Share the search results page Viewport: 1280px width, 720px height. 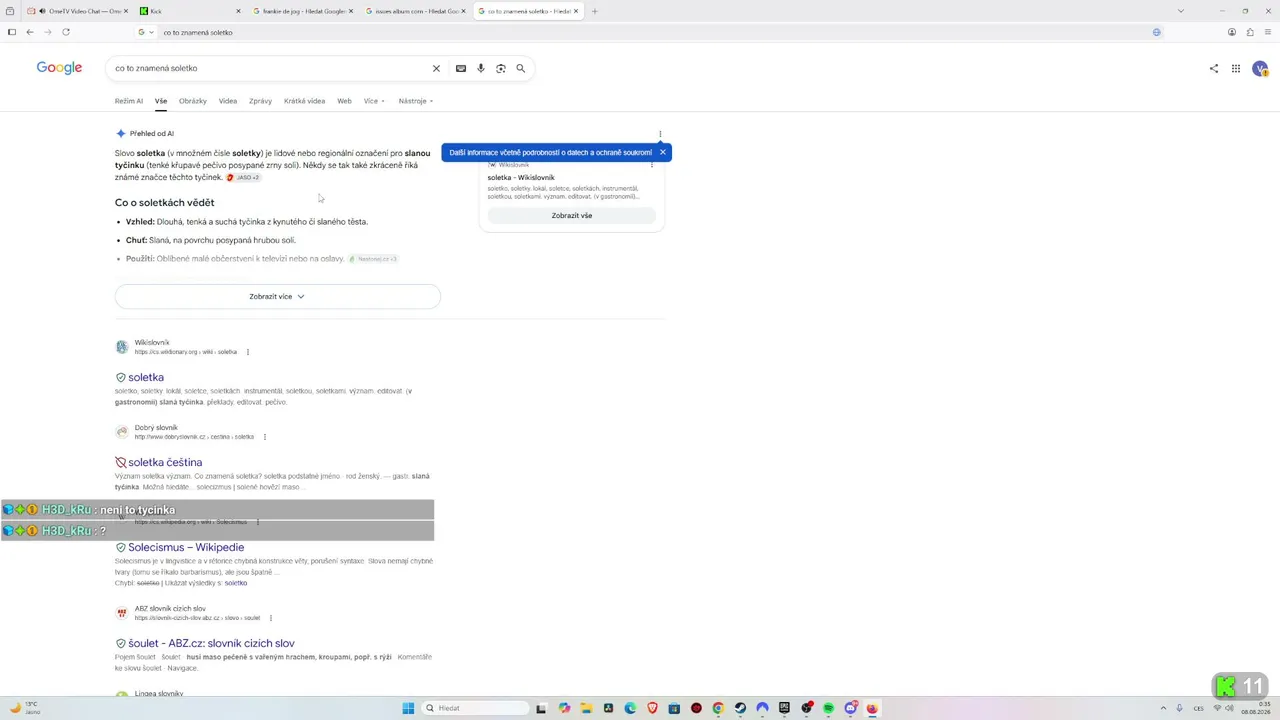1214,68
